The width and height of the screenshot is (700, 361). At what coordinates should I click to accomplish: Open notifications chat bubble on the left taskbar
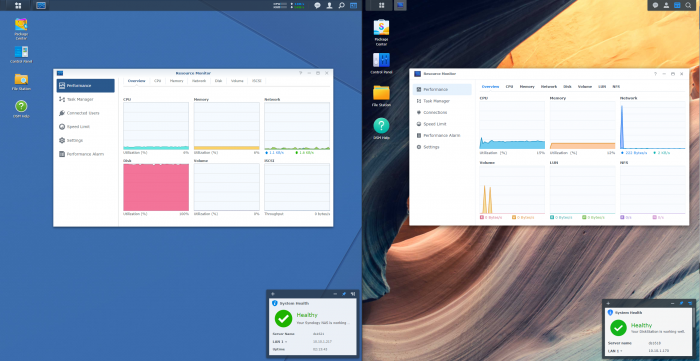[x=317, y=5]
